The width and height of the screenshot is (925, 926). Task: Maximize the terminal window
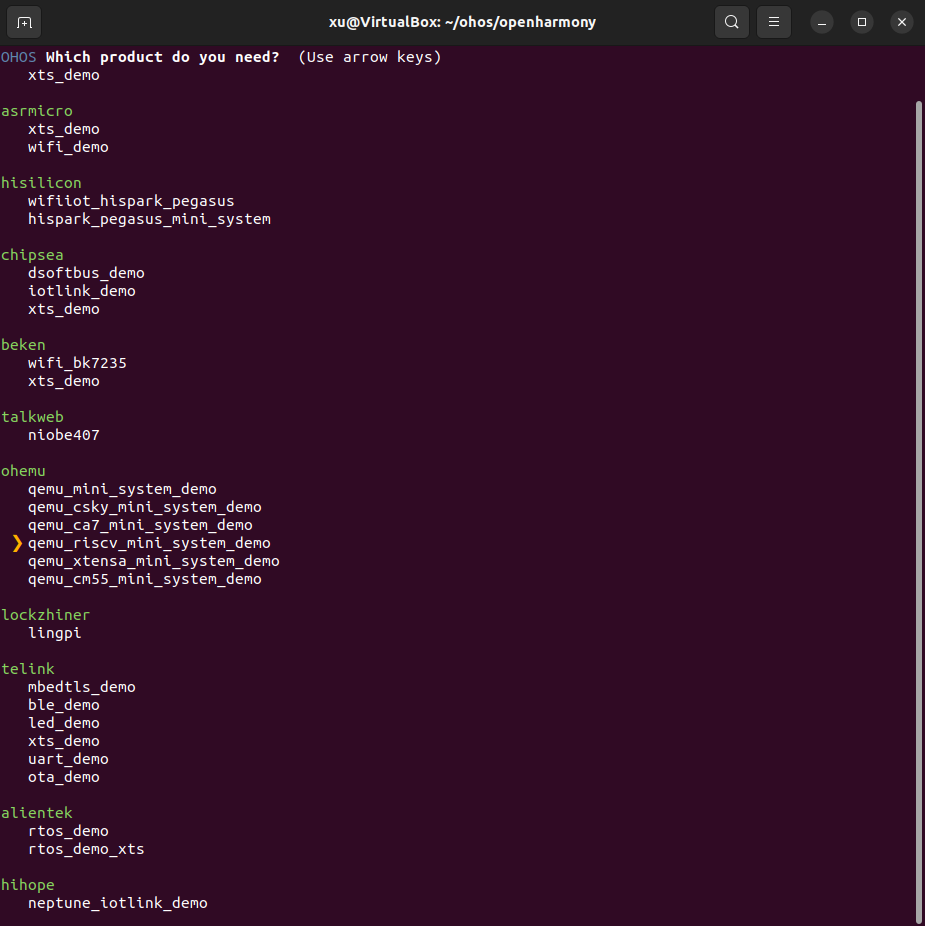861,22
